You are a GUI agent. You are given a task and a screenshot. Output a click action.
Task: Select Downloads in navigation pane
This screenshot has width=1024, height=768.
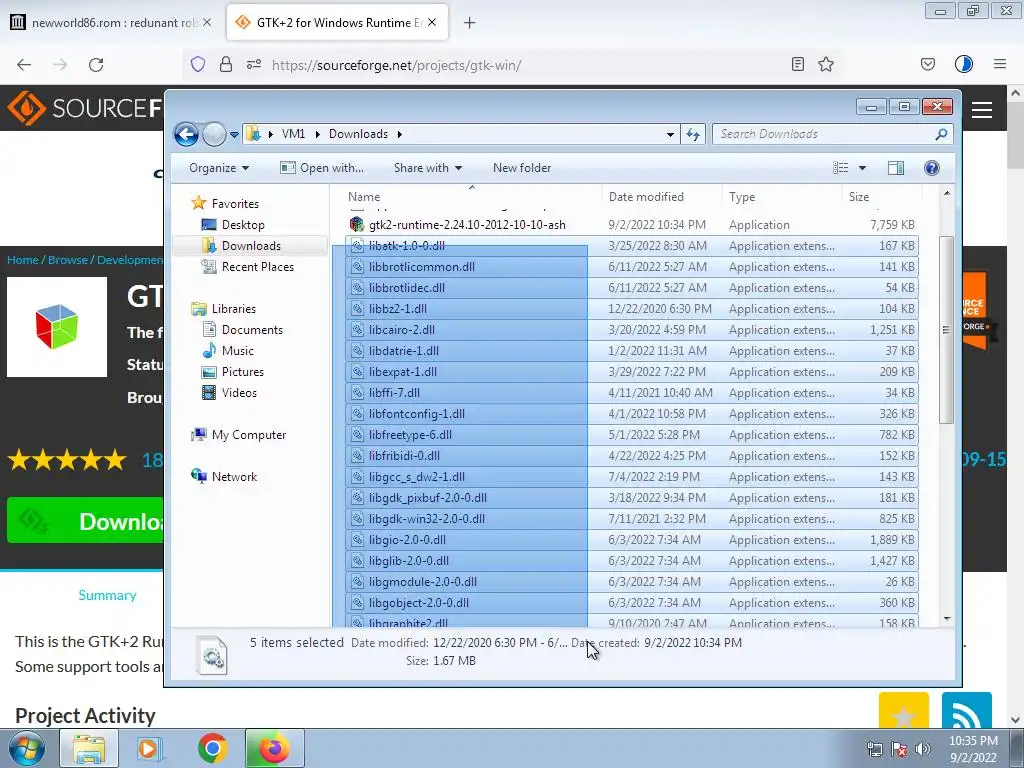(x=250, y=246)
